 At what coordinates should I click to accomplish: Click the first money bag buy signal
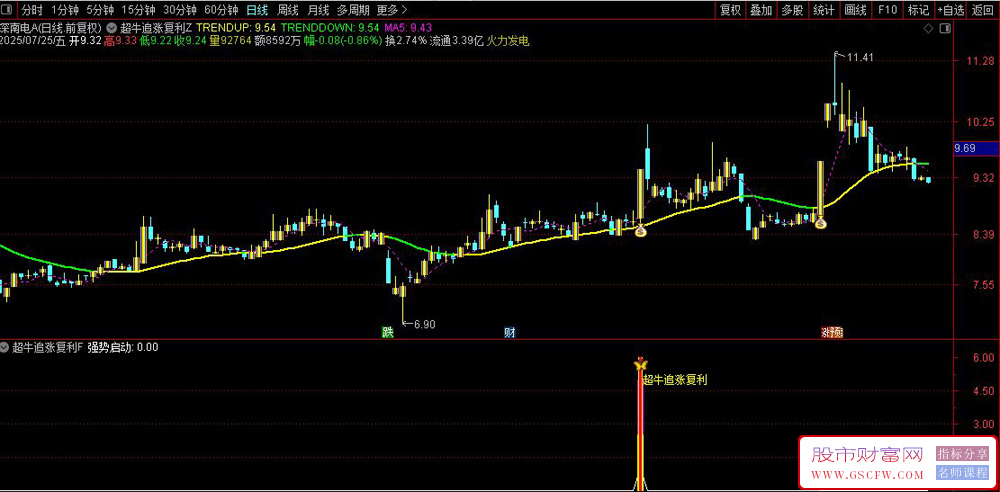(x=642, y=231)
